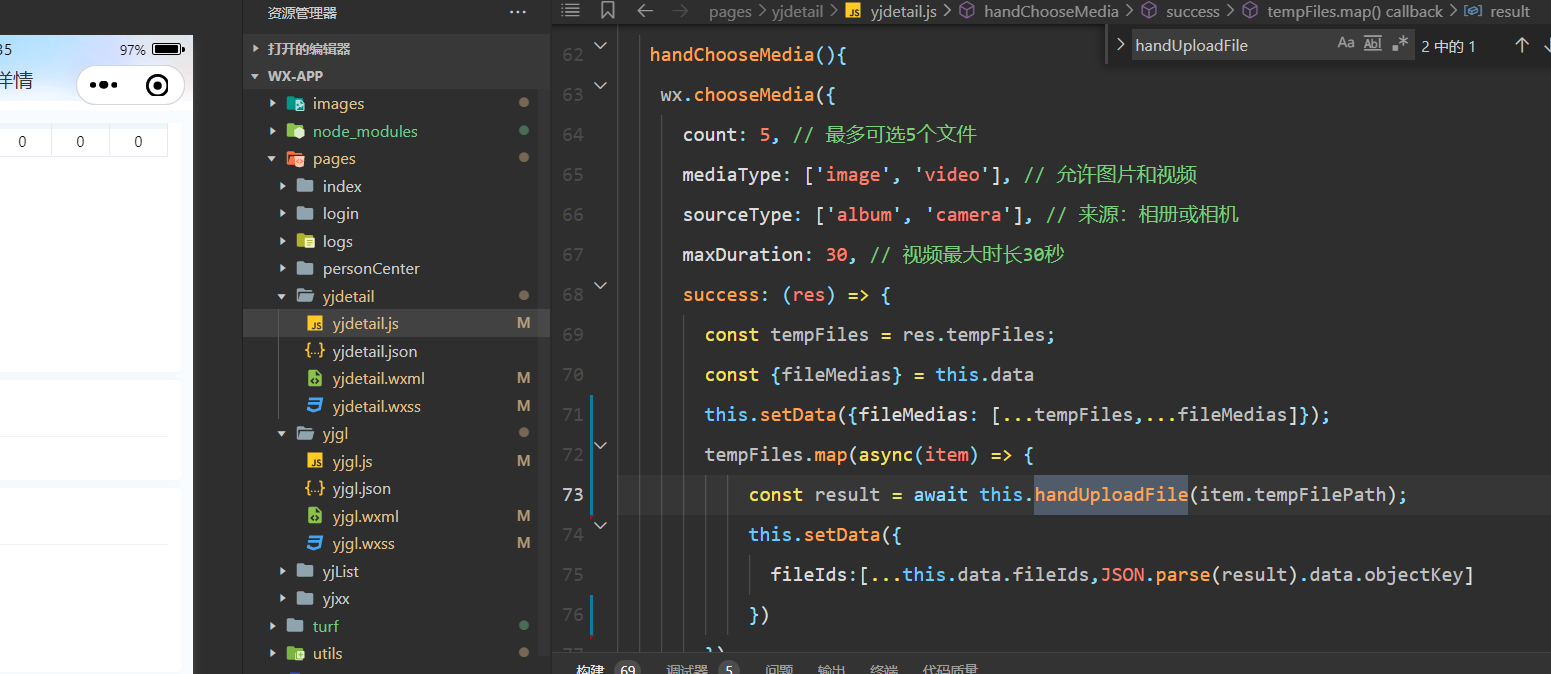Navigate back with the left arrow
1551x674 pixels.
[x=645, y=11]
